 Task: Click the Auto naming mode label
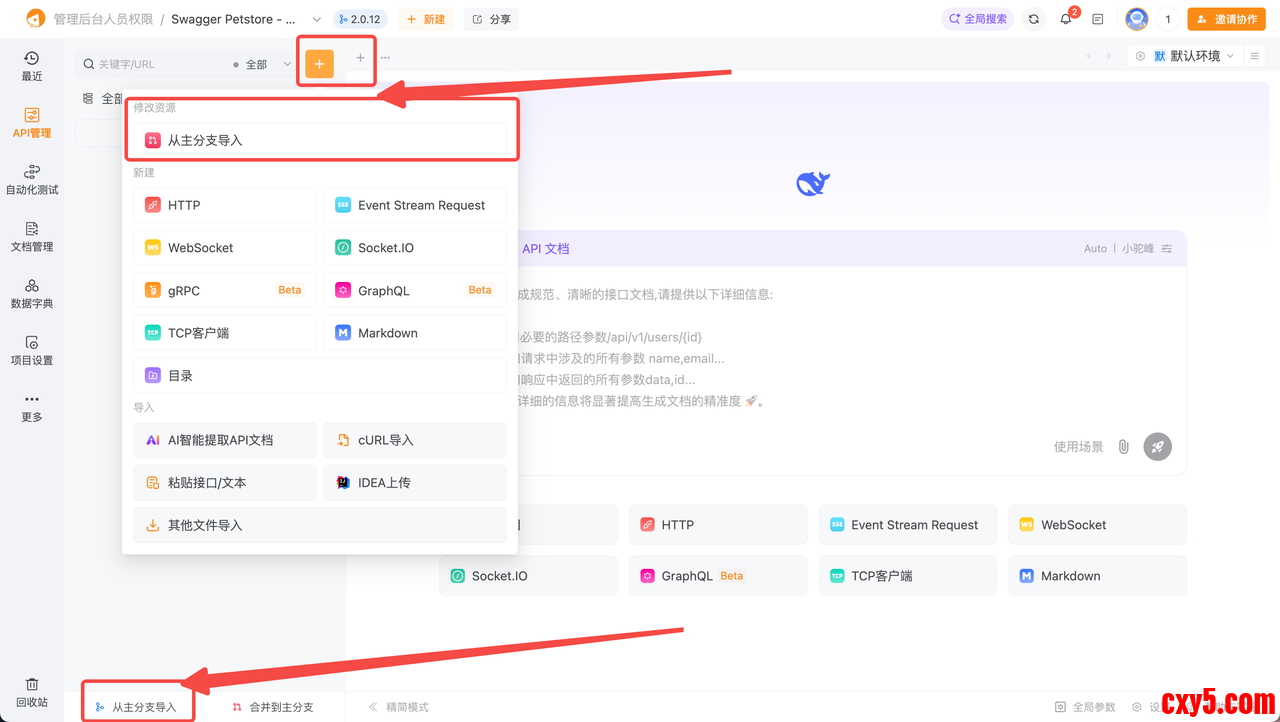click(x=1095, y=249)
